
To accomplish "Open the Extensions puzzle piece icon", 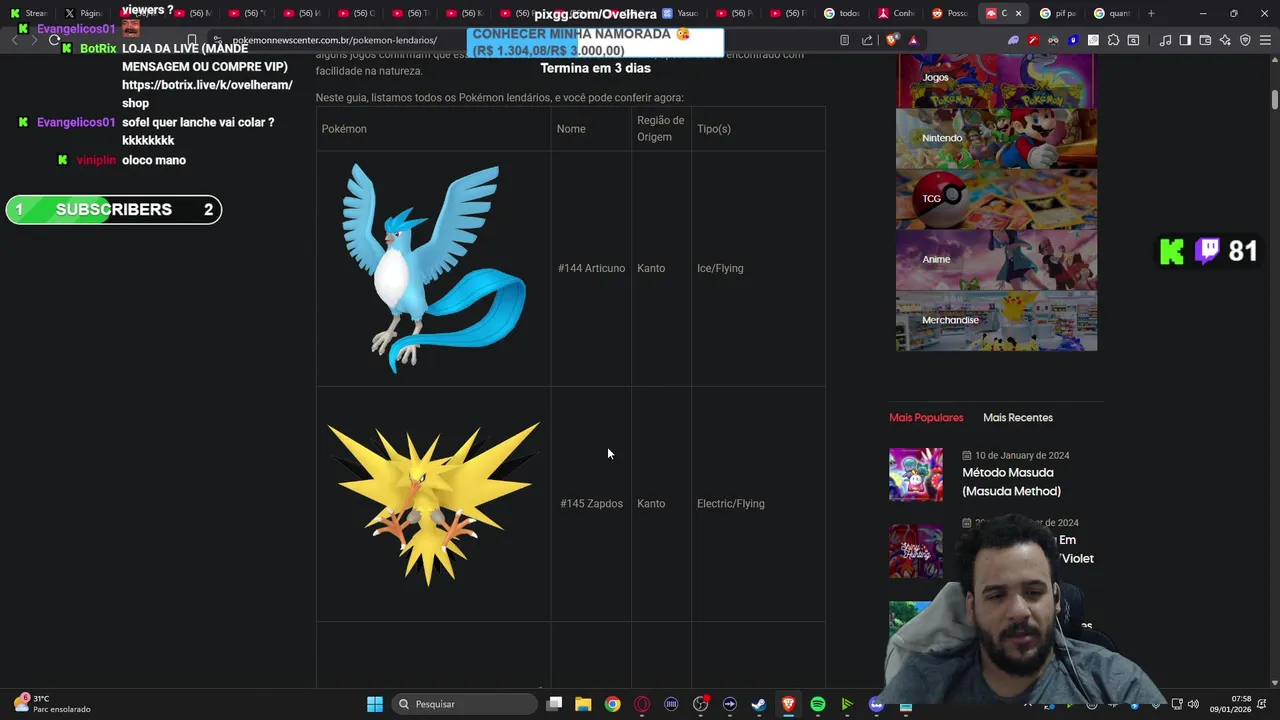I will point(1113,40).
